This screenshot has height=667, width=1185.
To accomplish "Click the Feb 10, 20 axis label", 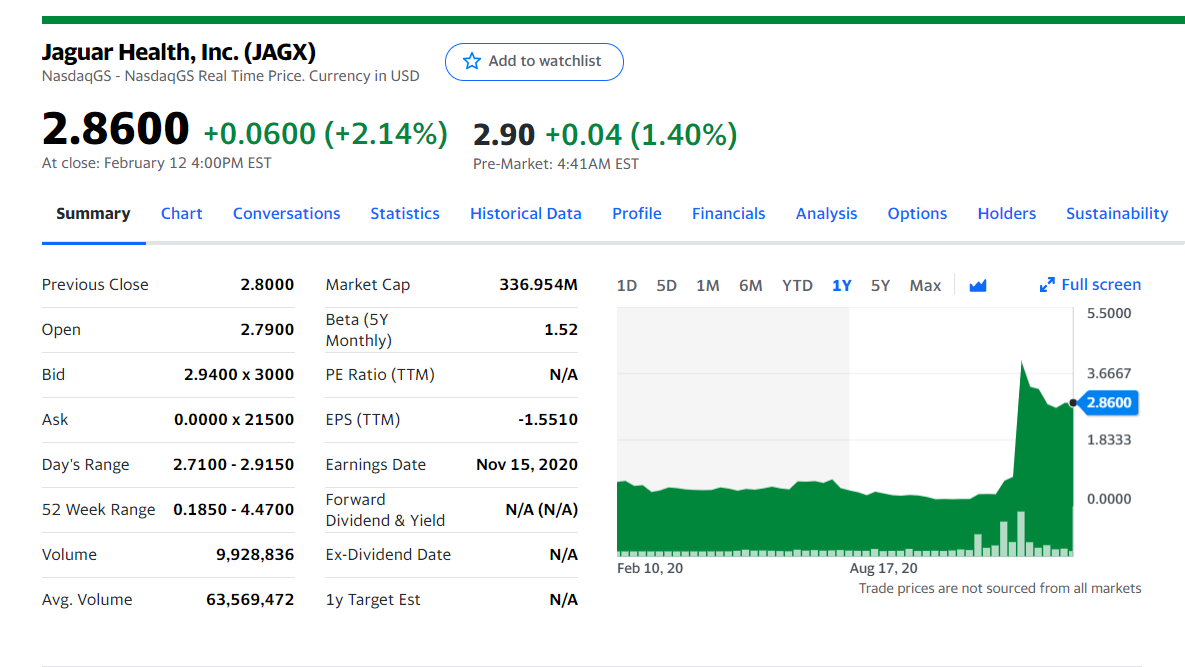I will click(x=650, y=568).
